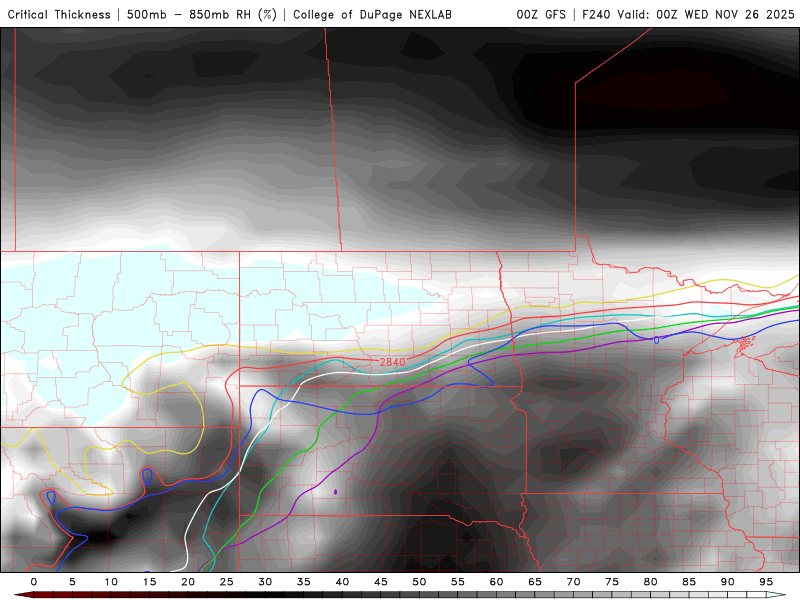Click the colorbar tick label '60'
This screenshot has width=800, height=600.
496,582
